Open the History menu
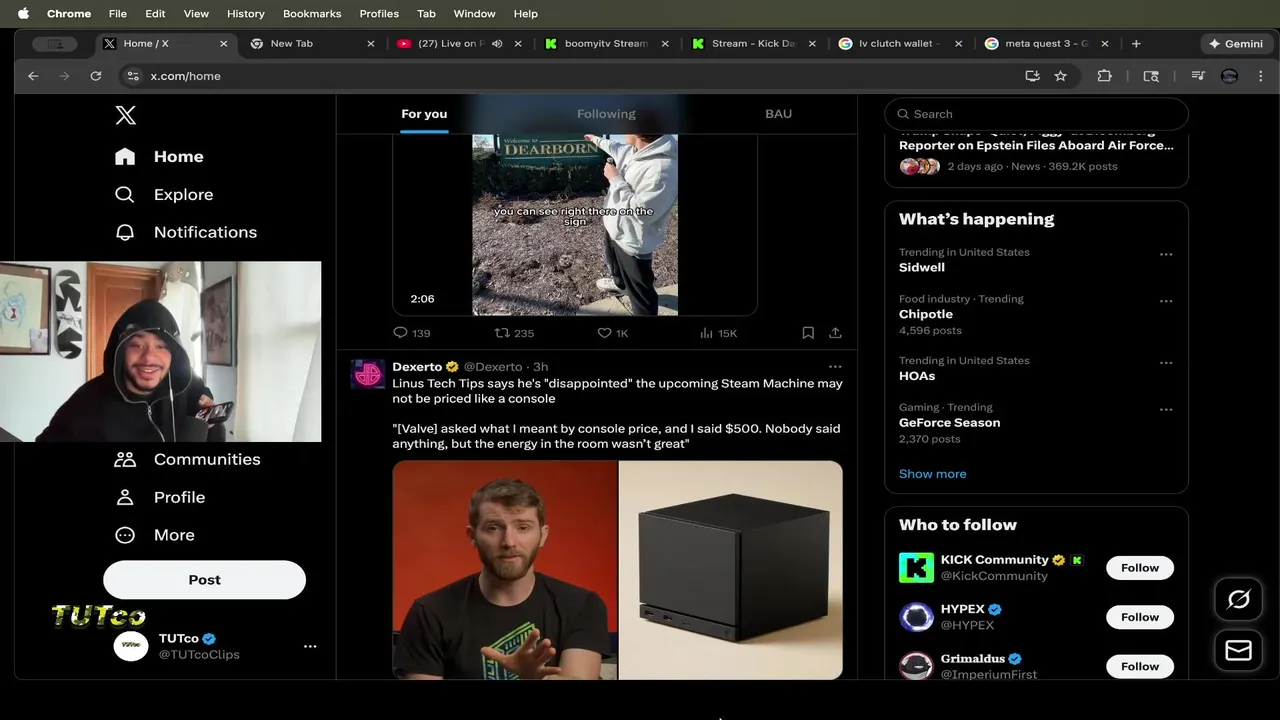The width and height of the screenshot is (1280, 720). click(x=245, y=14)
